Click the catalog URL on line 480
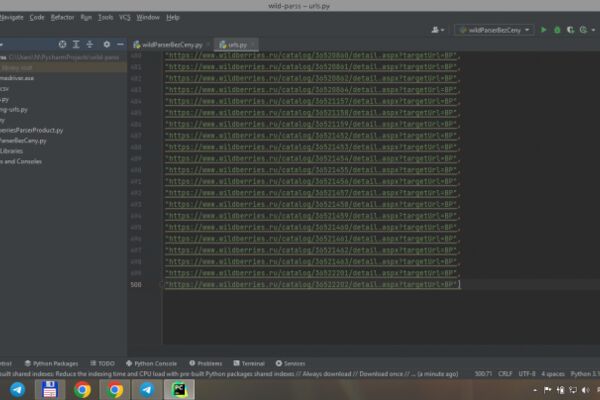This screenshot has height=400, width=600. pos(312,56)
